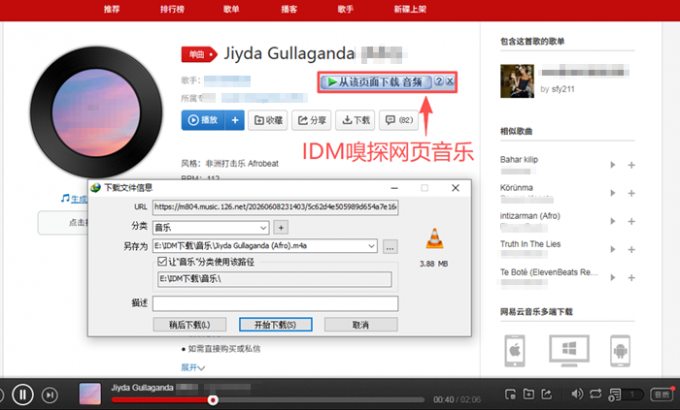Open the 另存为 save path dropdown

click(x=372, y=246)
